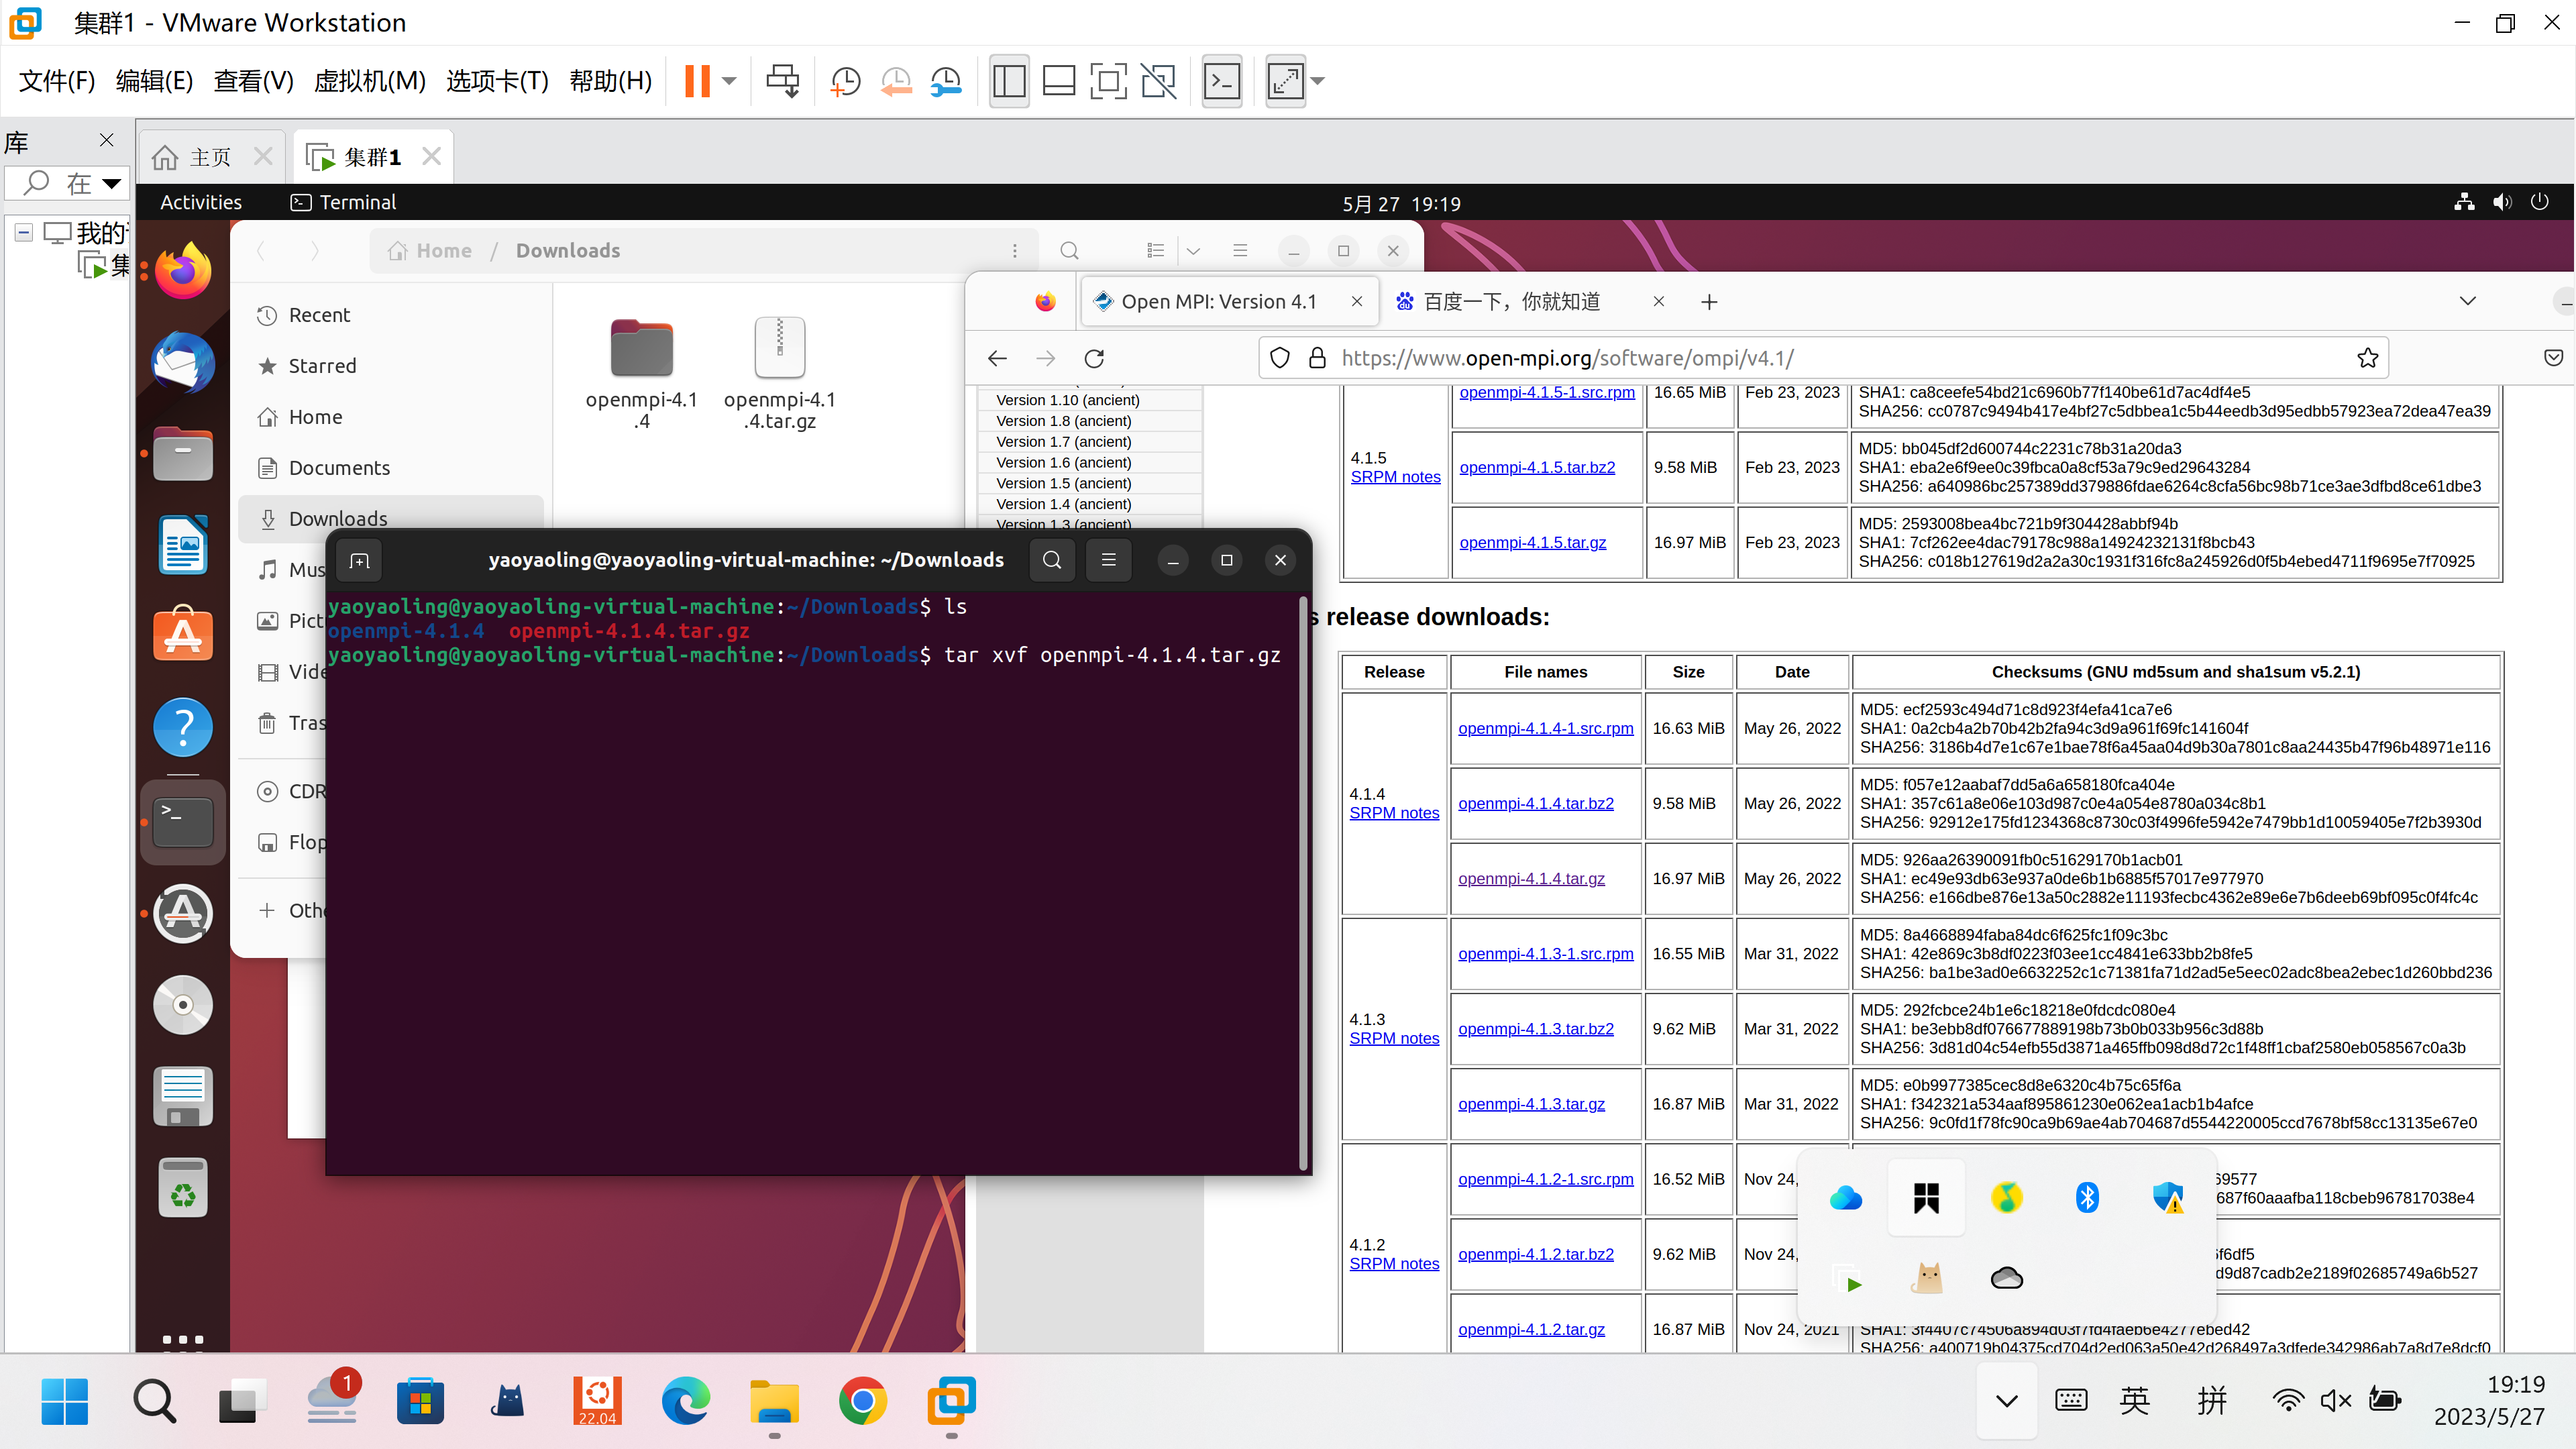Select Documents in Files sidebar
This screenshot has height=1449, width=2576.
[x=390, y=468]
